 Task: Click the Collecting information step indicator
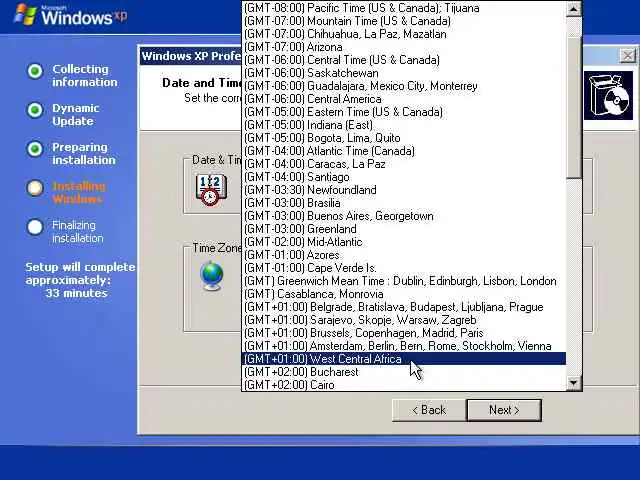pos(35,71)
